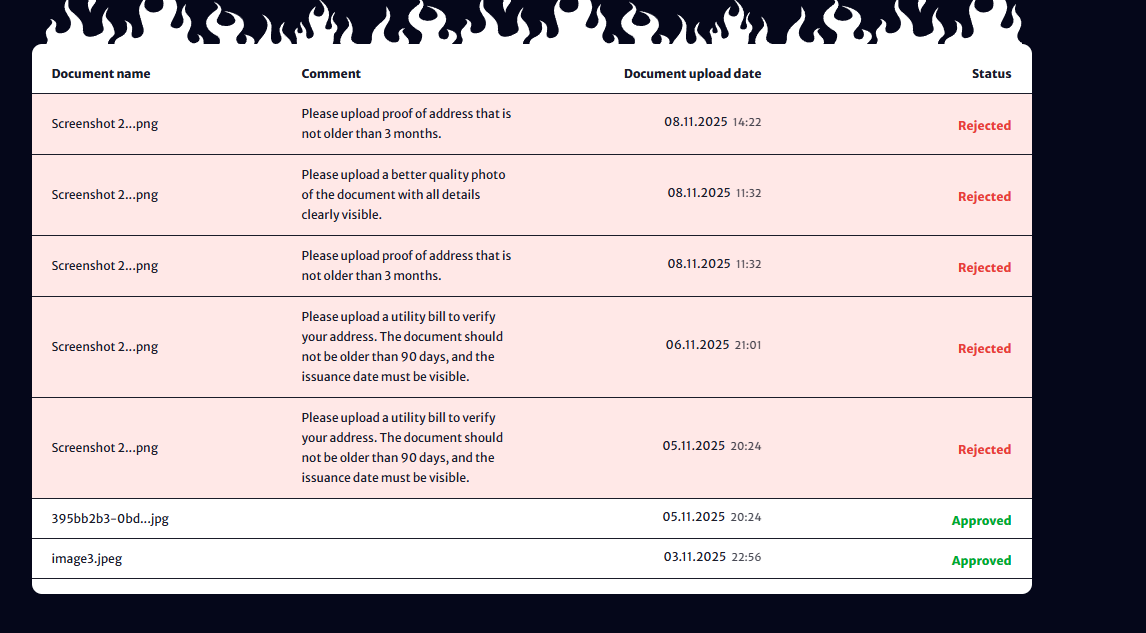Click the "Status" column header
Viewport: 1146px width, 633px height.
point(991,74)
